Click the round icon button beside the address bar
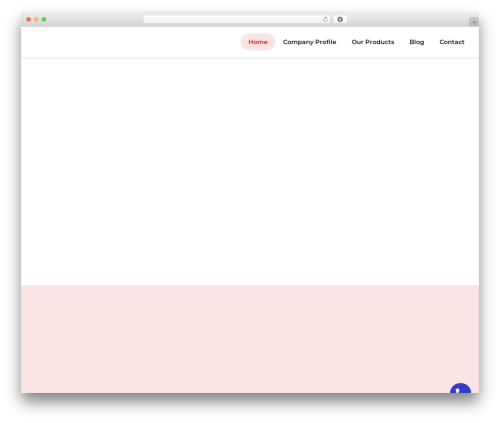The width and height of the screenshot is (500, 423). coord(340,19)
